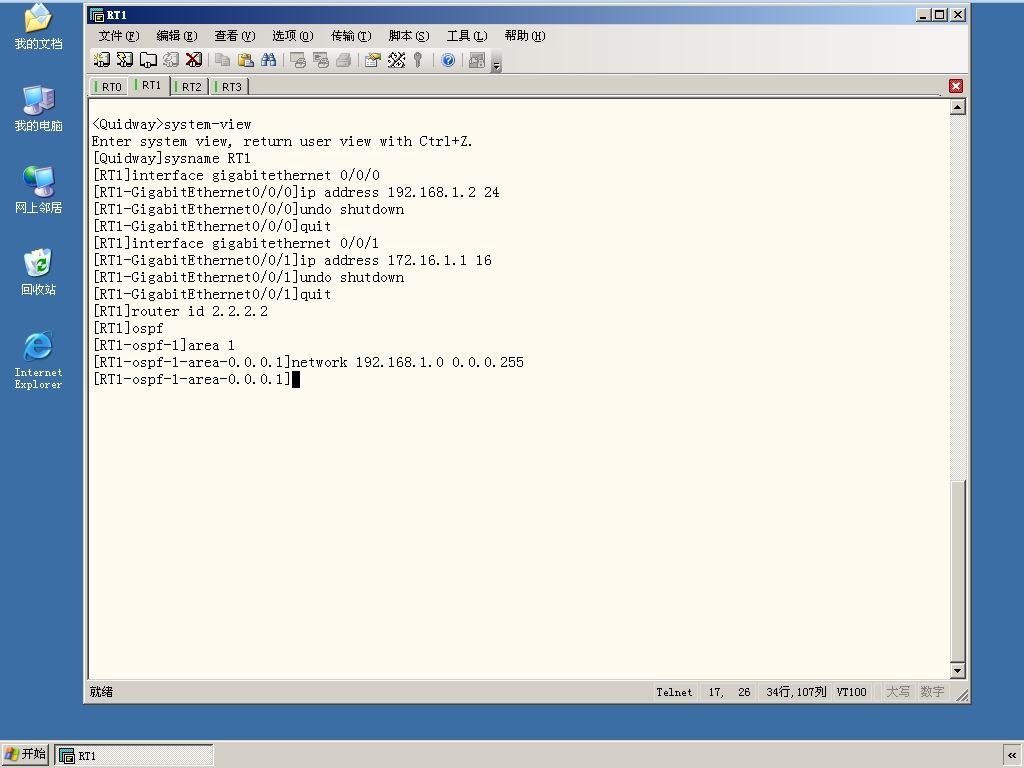Click the '大写' caps lock indicator
This screenshot has height=768, width=1024.
(x=897, y=692)
